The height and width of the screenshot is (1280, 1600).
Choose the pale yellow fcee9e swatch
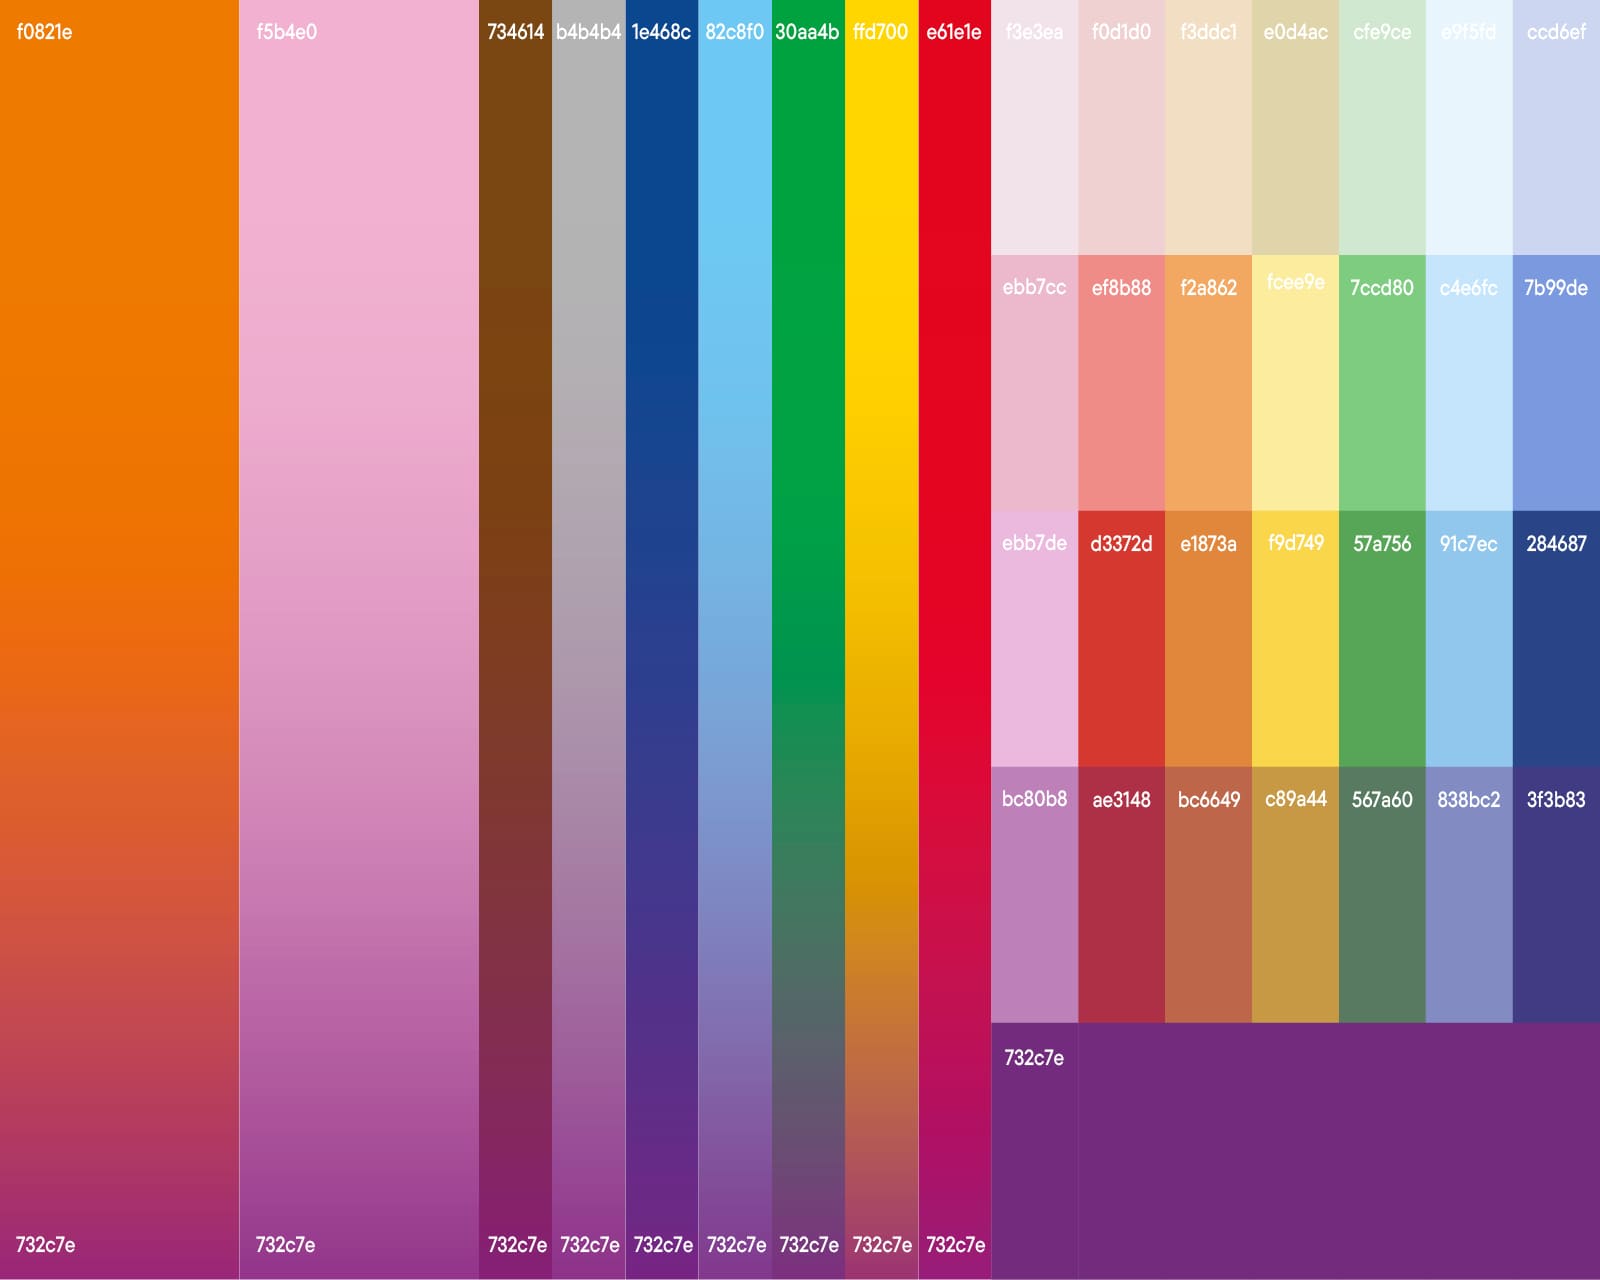1295,384
